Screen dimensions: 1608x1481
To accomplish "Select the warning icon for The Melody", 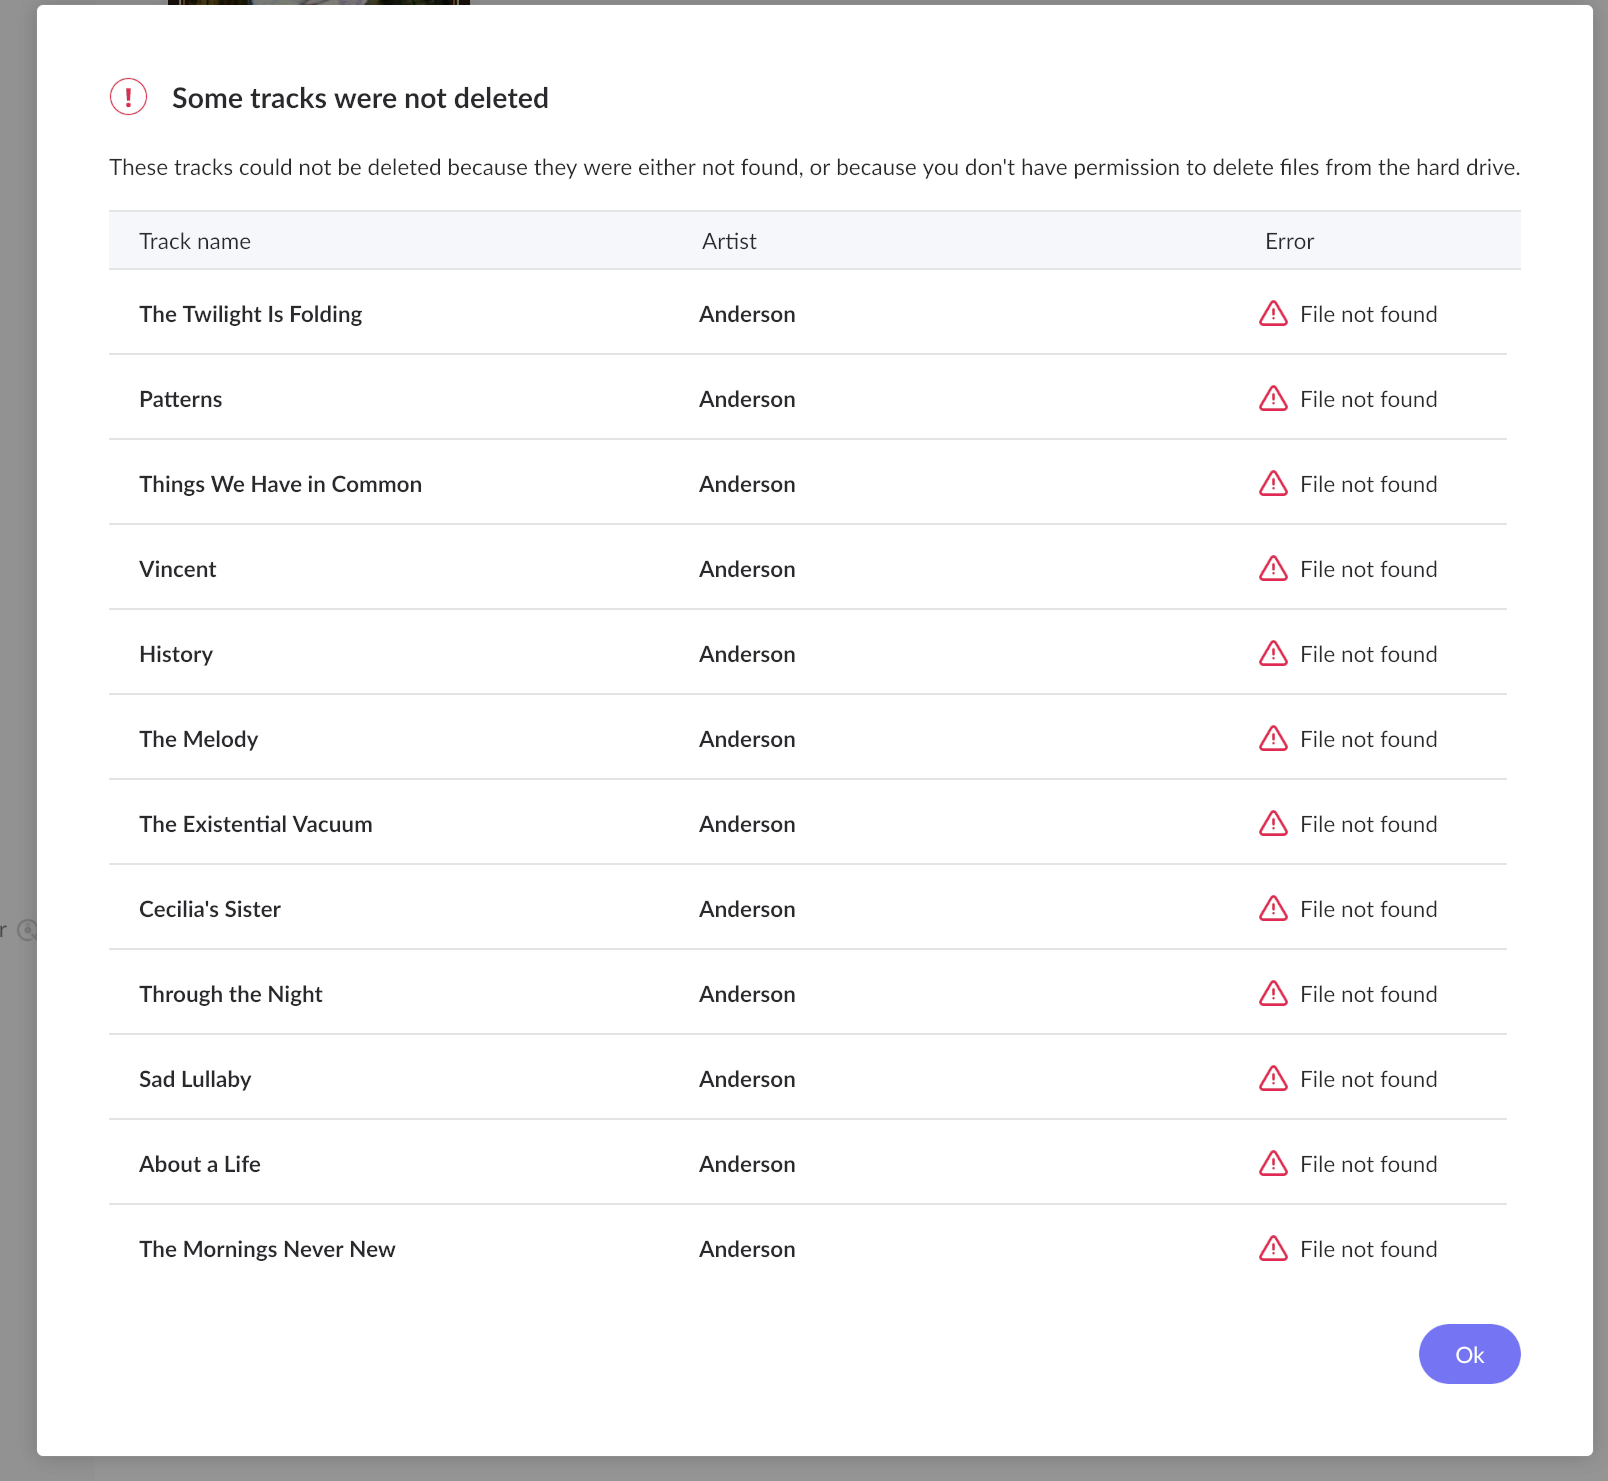I will (1273, 739).
